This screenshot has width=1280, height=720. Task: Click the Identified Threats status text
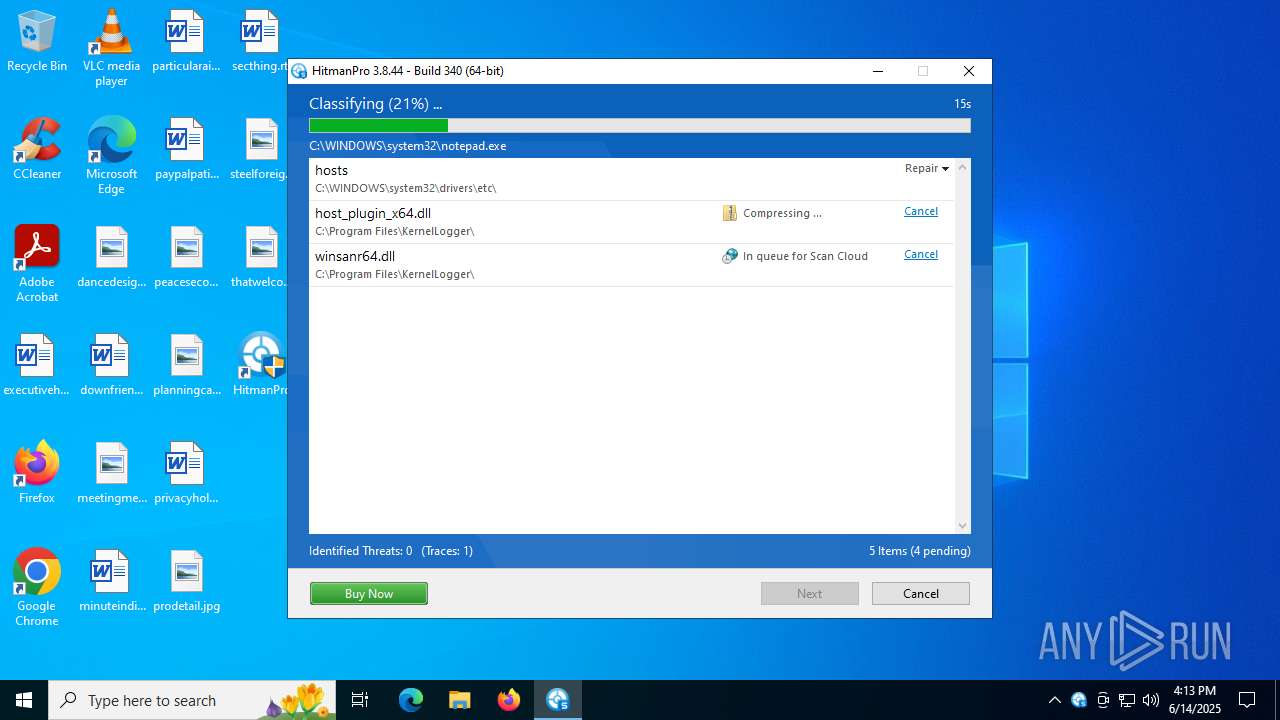click(x=391, y=551)
